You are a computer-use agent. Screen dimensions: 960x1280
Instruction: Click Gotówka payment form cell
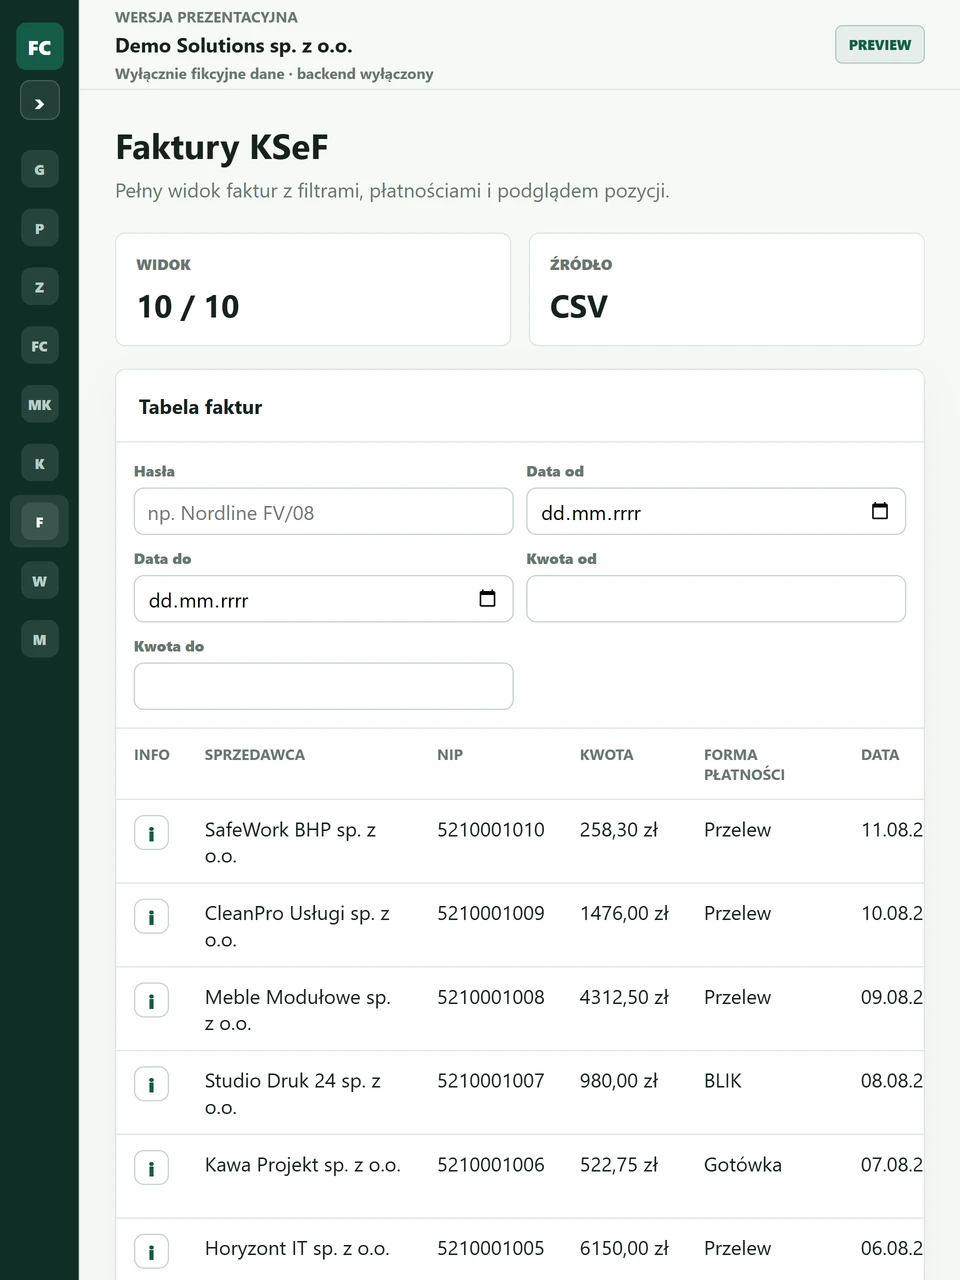click(743, 1165)
